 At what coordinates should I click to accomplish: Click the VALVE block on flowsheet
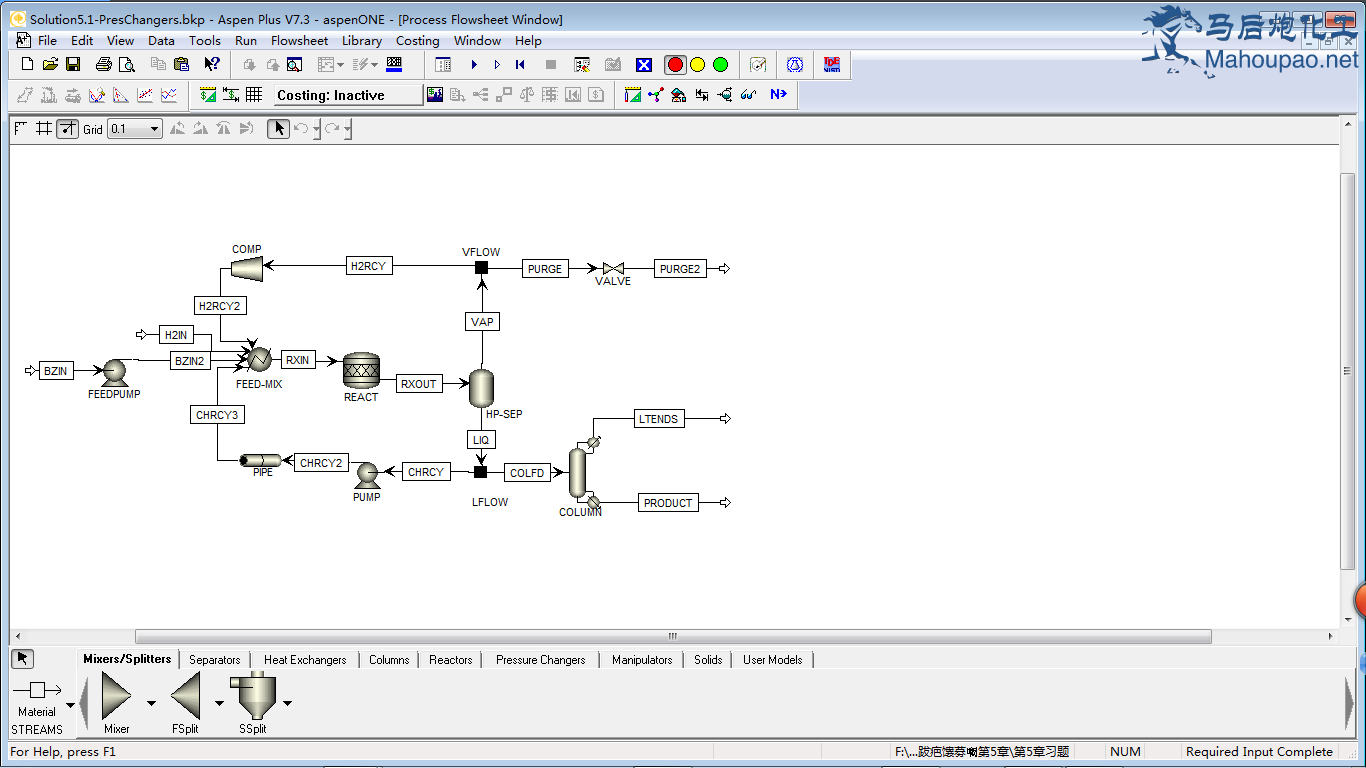[x=613, y=268]
